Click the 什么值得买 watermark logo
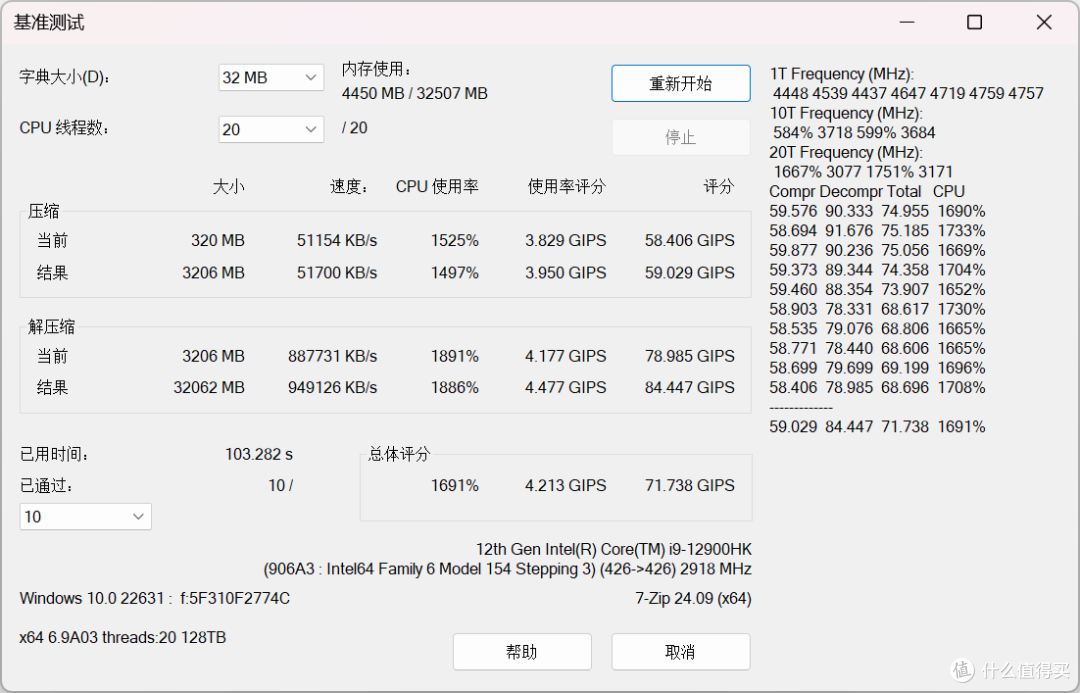The width and height of the screenshot is (1080, 693). pyautogui.click(x=1008, y=669)
